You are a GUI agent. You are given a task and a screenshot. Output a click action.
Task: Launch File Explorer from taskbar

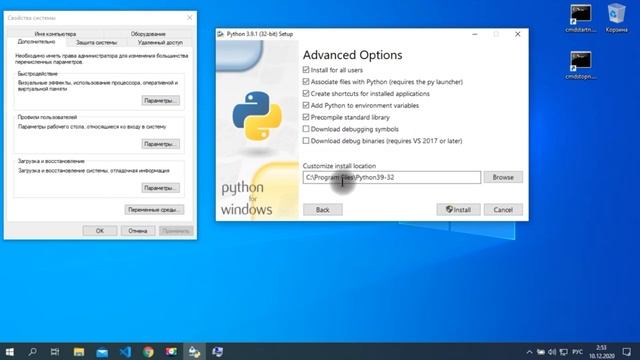(79, 351)
